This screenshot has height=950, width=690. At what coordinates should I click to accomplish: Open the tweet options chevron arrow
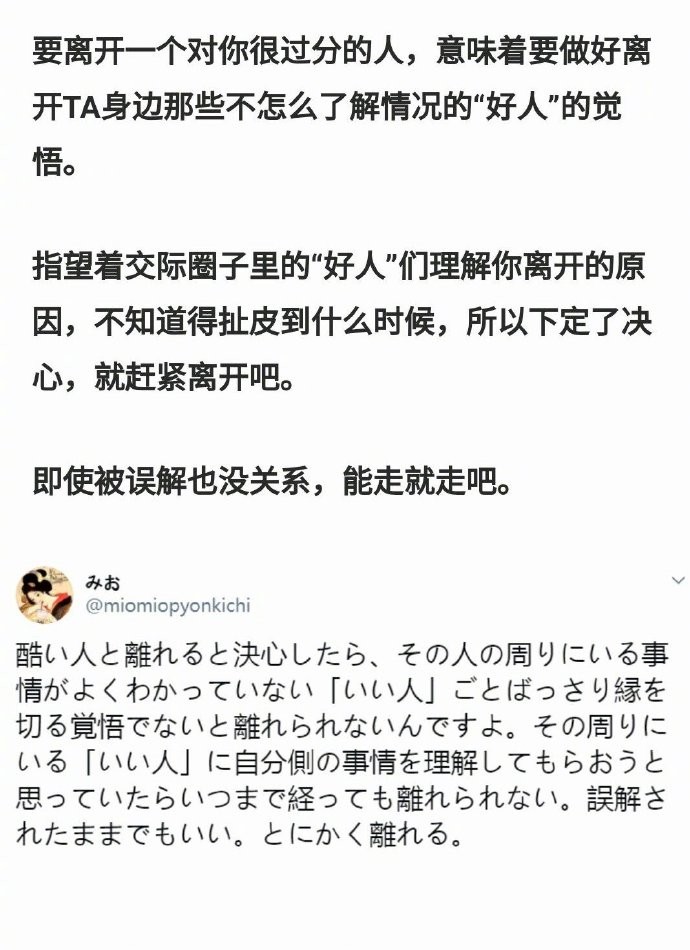[x=678, y=581]
